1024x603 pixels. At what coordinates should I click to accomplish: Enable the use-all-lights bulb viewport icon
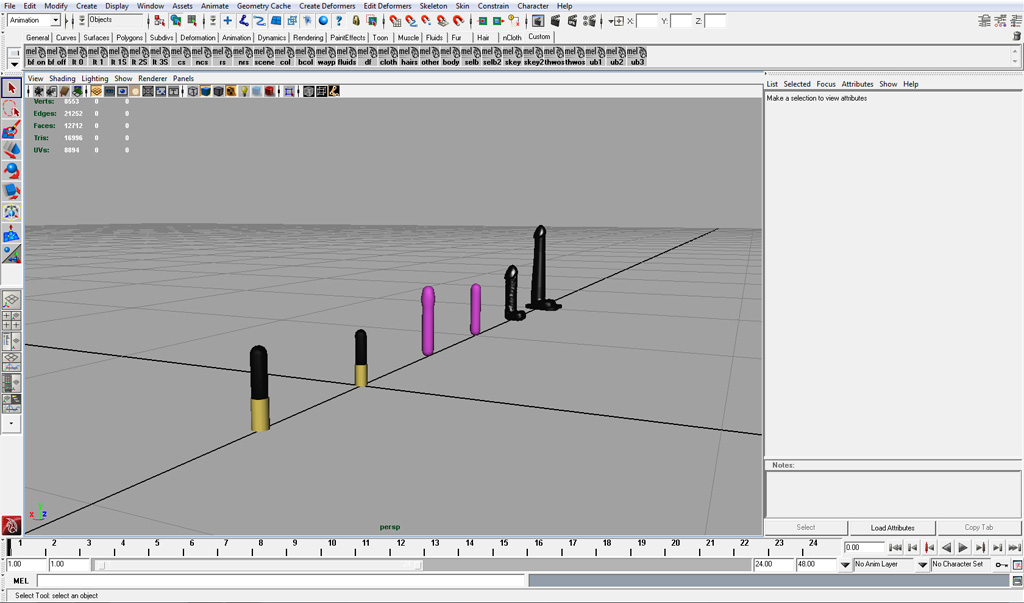coord(244,91)
